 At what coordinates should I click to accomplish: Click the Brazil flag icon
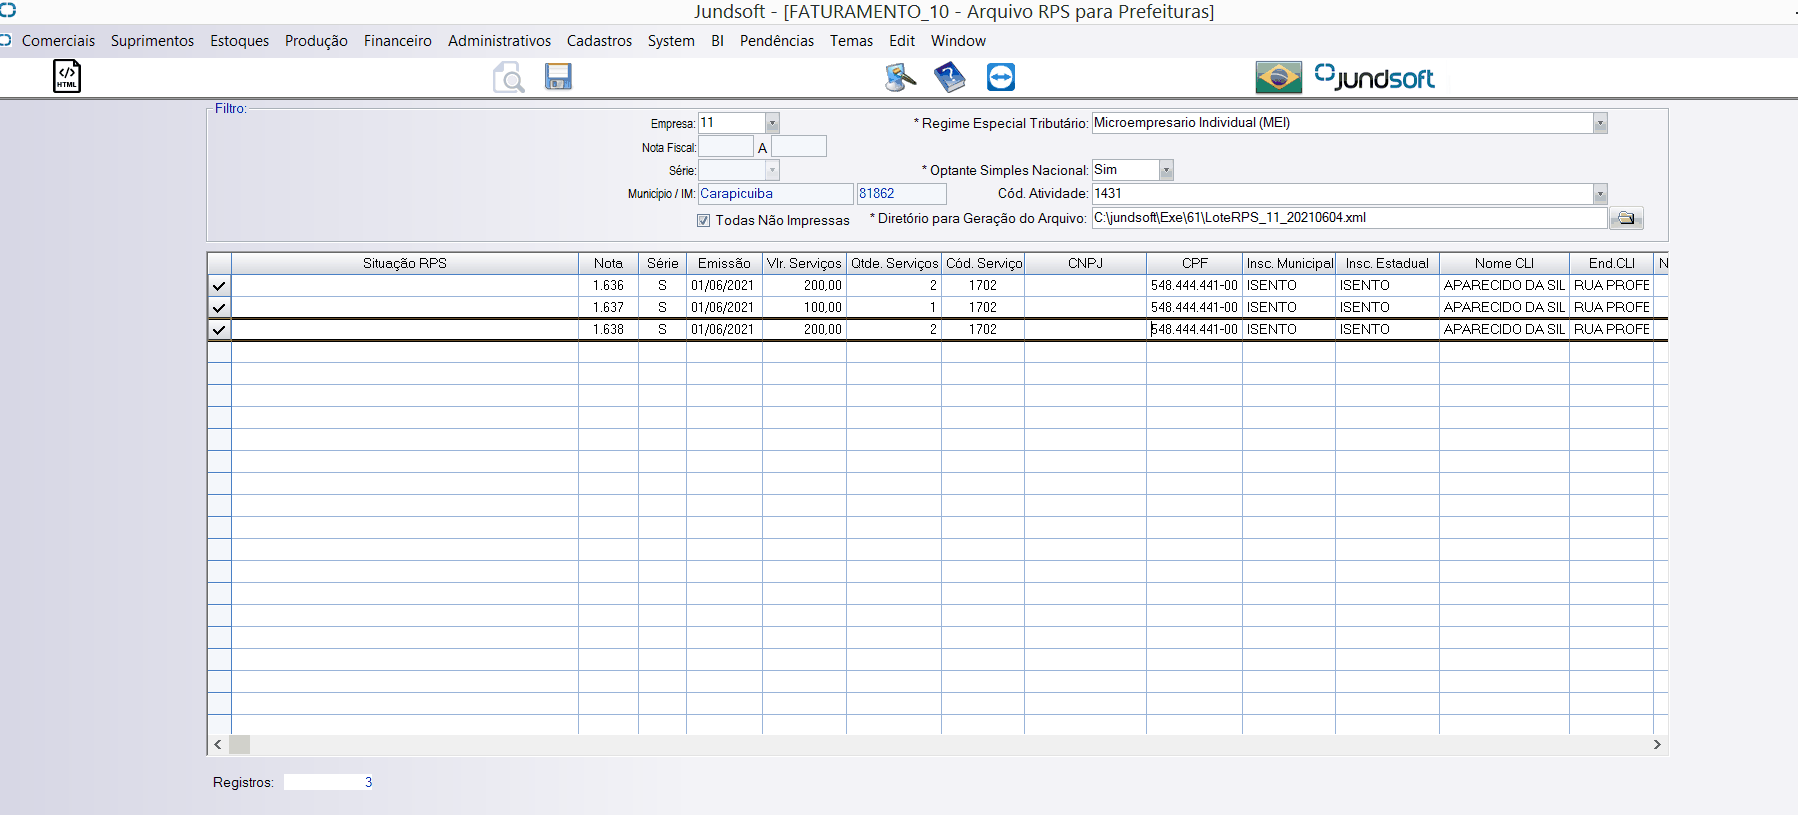(x=1279, y=77)
